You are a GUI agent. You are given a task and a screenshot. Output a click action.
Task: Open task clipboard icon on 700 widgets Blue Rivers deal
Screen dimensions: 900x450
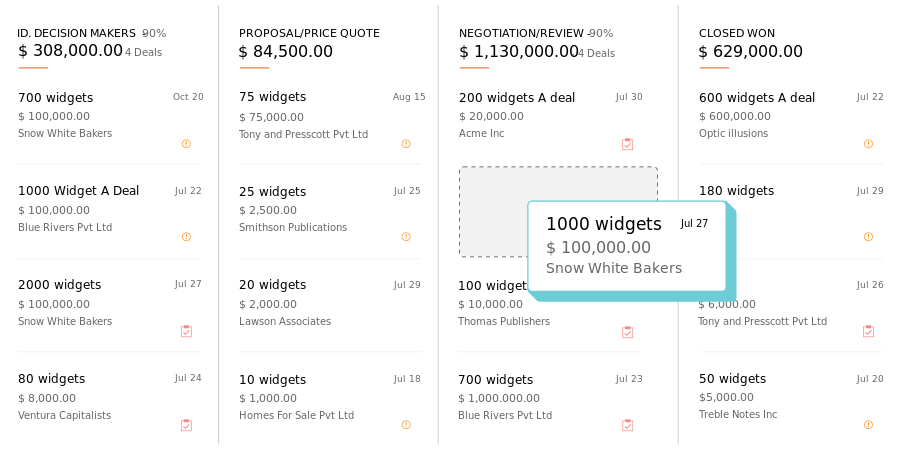(x=627, y=425)
